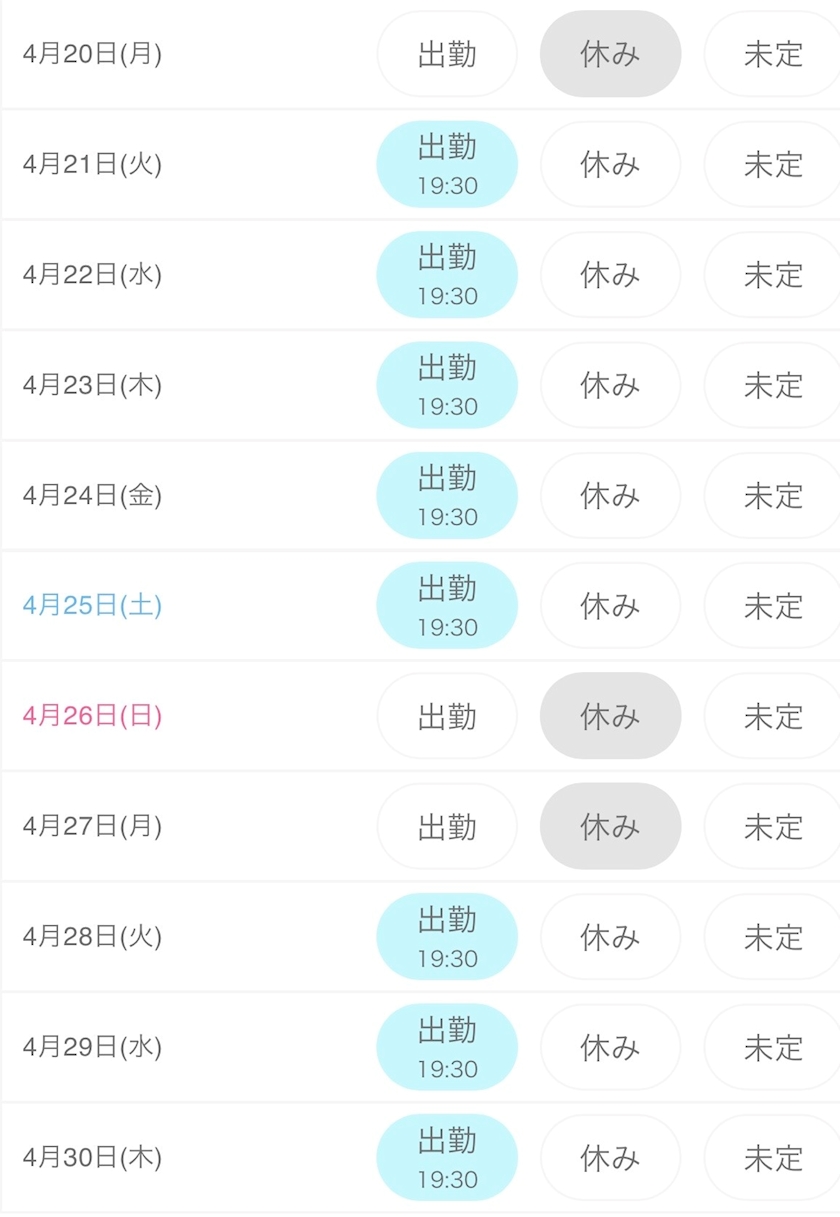The width and height of the screenshot is (840, 1217).
Task: Tap the 出勤 19:30 button for April 22
Action: [x=447, y=275]
